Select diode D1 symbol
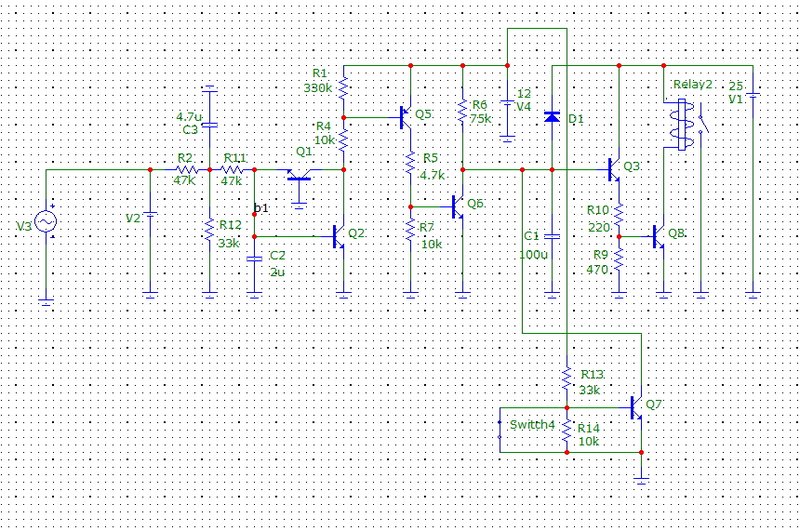 552,117
